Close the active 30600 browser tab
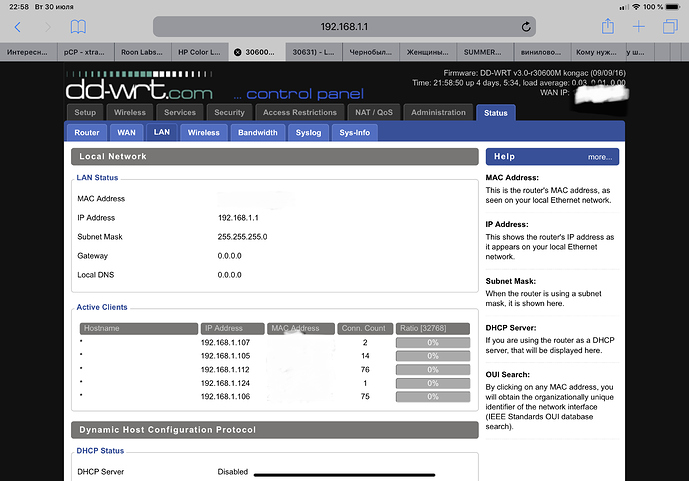Viewport: 689px width, 481px height. coord(237,51)
